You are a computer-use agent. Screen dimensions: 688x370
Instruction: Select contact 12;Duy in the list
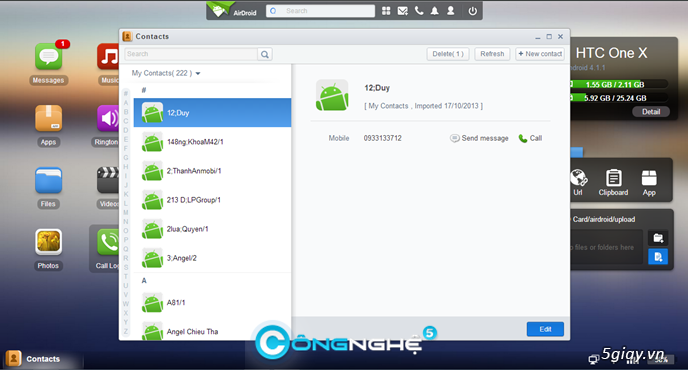pos(212,113)
